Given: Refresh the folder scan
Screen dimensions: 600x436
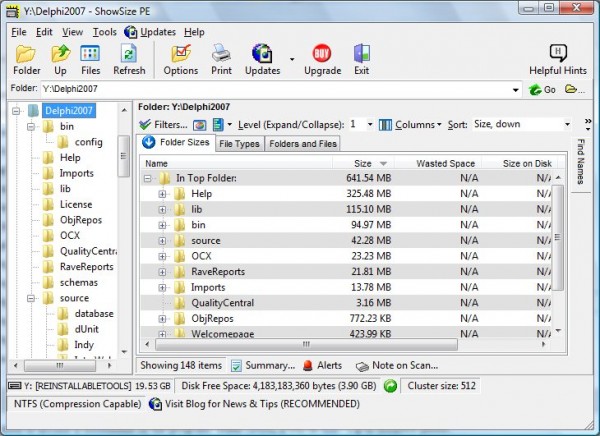Looking at the screenshot, I should 129,59.
